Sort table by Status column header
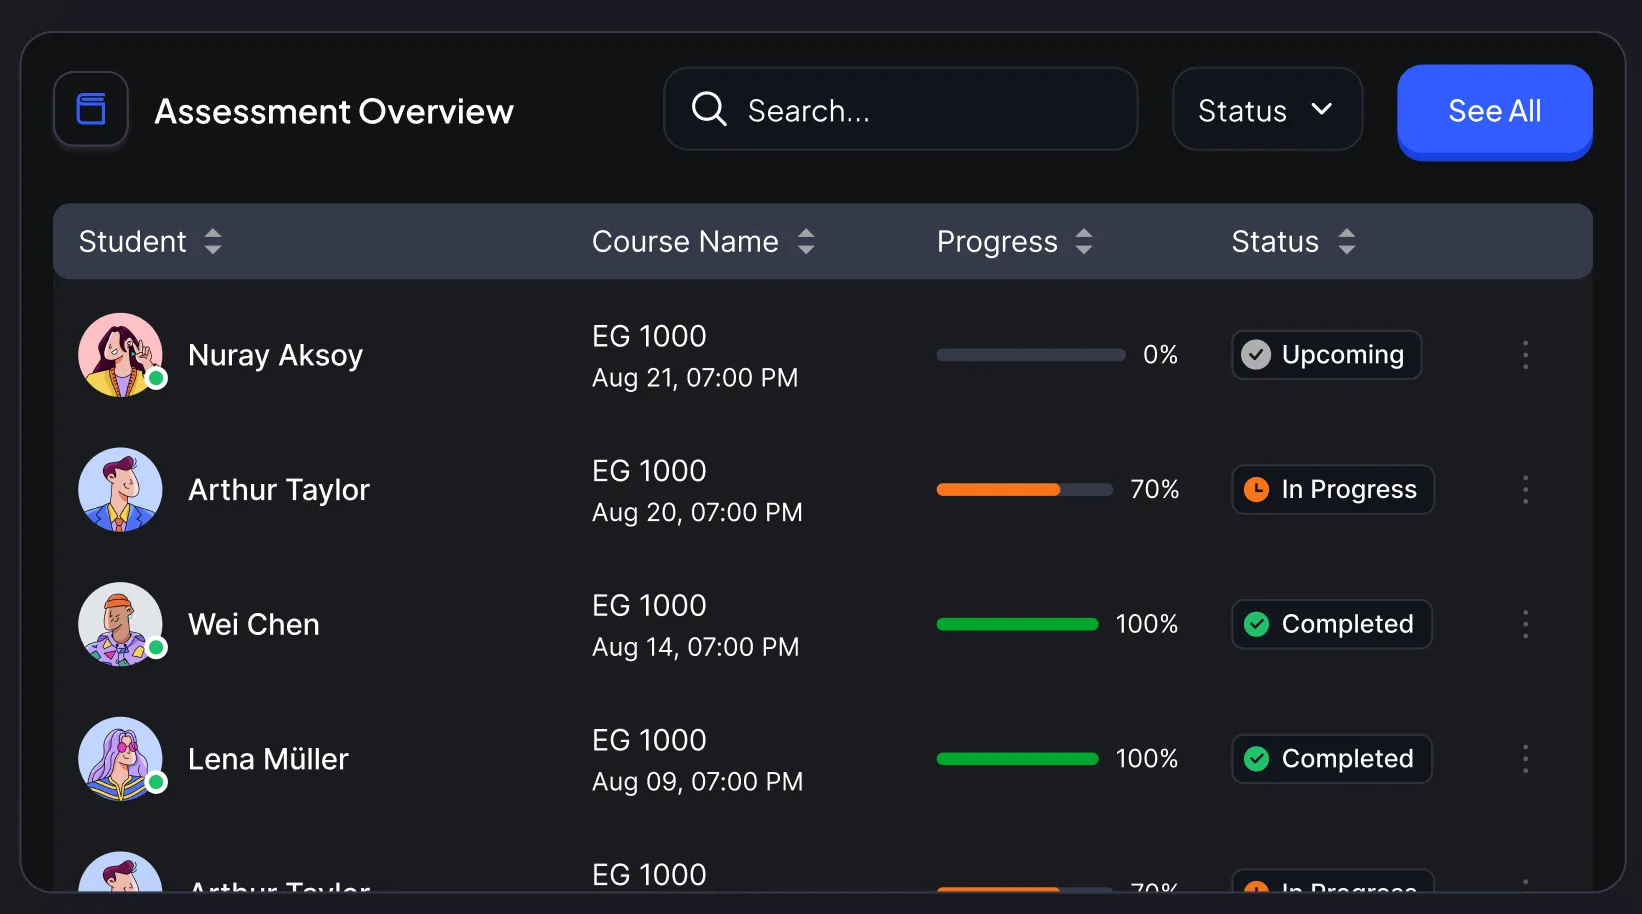 [x=1294, y=241]
